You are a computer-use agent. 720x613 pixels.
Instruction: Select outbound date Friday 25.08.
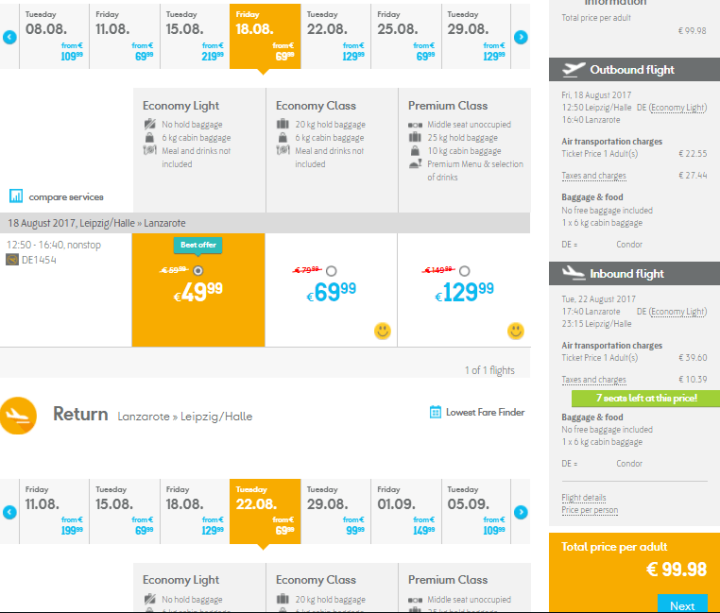405,36
